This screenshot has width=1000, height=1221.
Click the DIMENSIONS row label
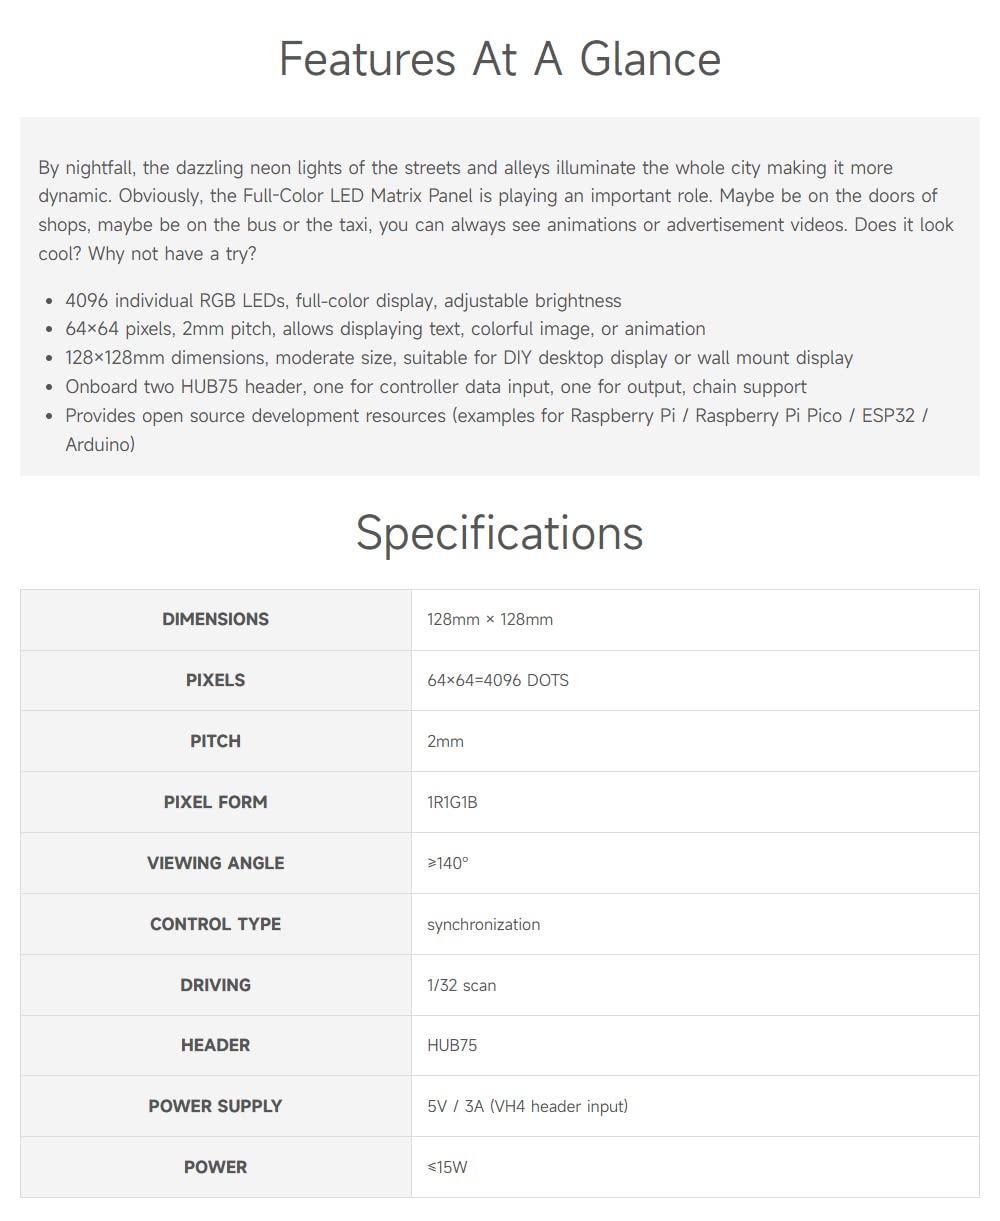pos(215,619)
